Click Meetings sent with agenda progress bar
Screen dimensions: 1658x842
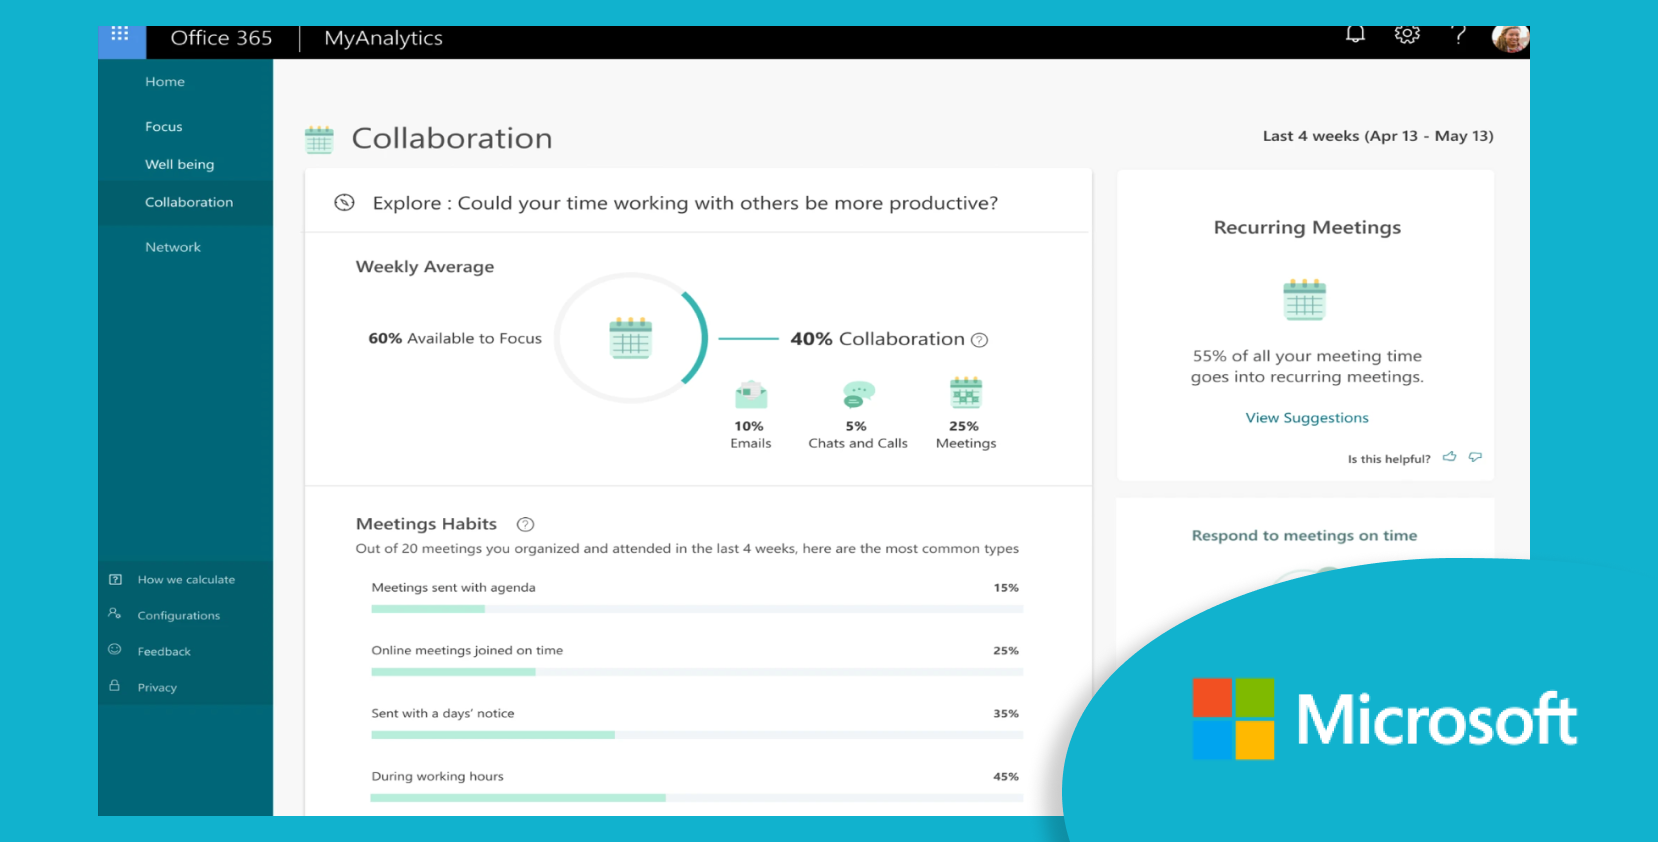click(697, 609)
